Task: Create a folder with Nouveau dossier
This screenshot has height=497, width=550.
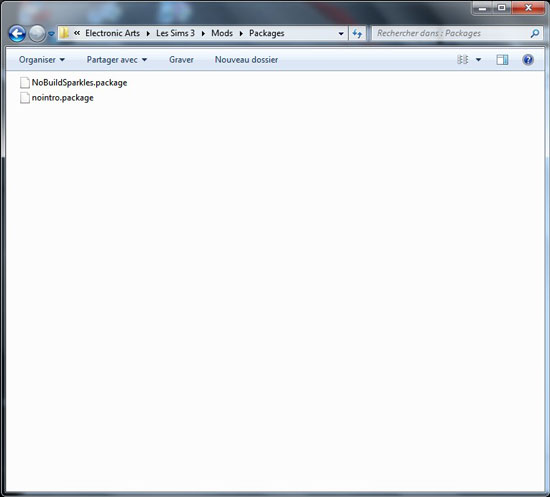Action: 246,60
